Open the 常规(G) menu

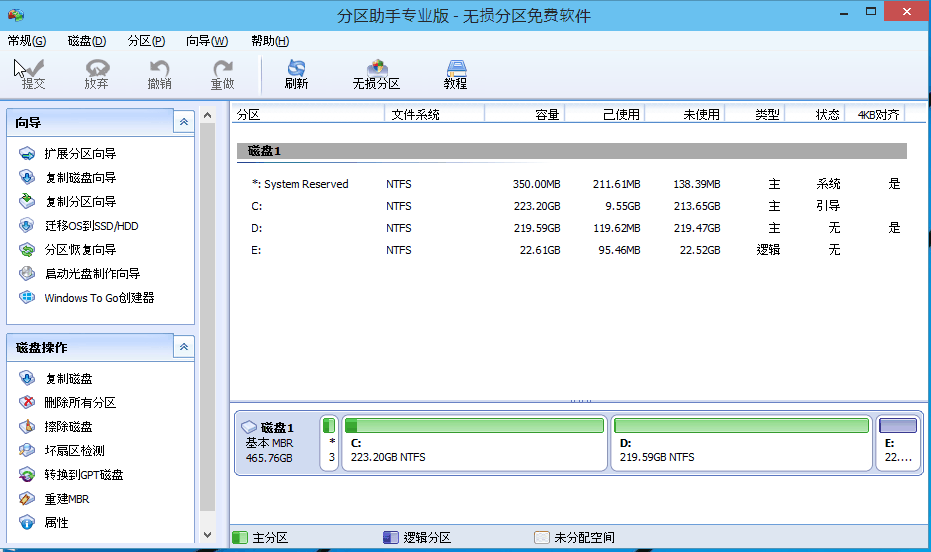[x=27, y=41]
